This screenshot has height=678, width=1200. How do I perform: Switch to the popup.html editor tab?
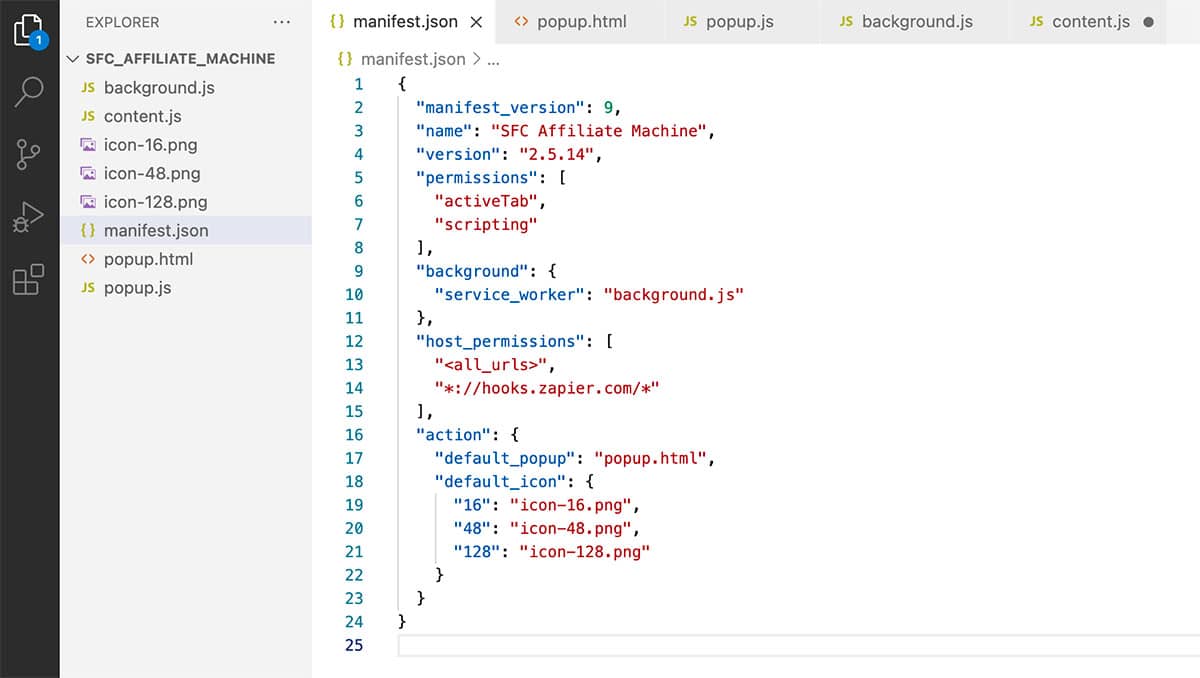click(580, 21)
